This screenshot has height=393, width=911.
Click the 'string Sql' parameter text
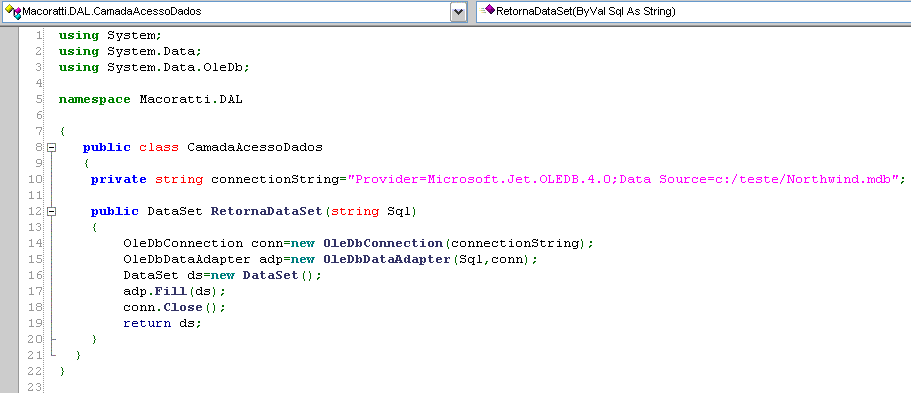click(370, 212)
